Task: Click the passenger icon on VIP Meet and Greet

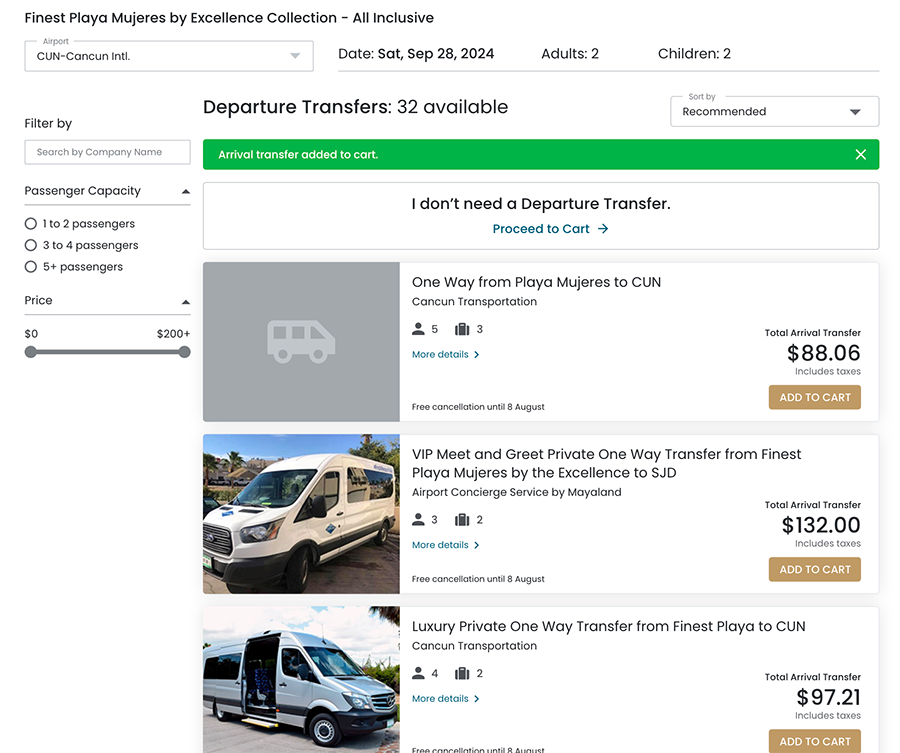Action: [418, 520]
